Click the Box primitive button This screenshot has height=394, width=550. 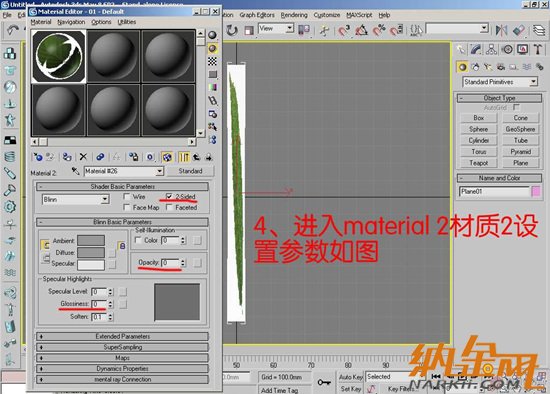478,118
